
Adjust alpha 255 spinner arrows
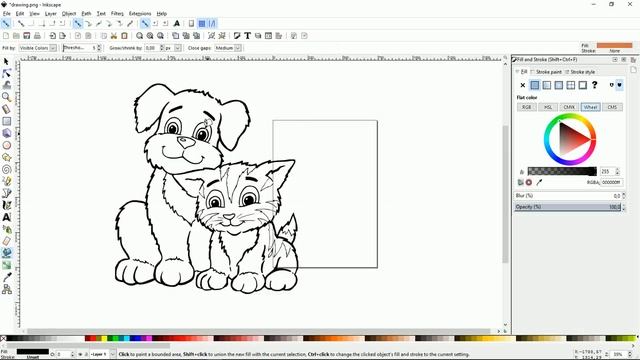coord(618,171)
